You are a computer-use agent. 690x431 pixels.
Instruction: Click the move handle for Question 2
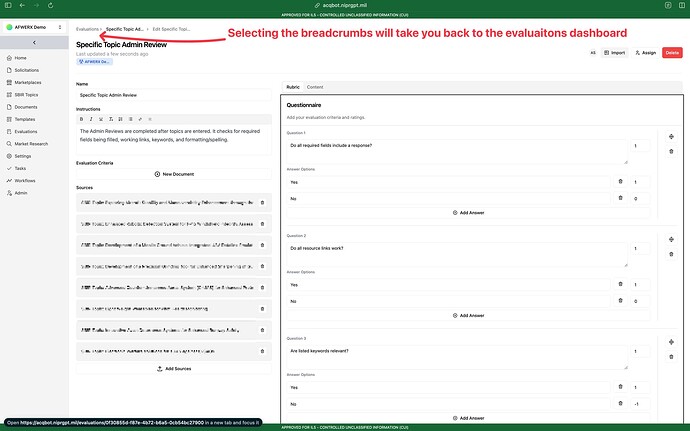click(671, 239)
